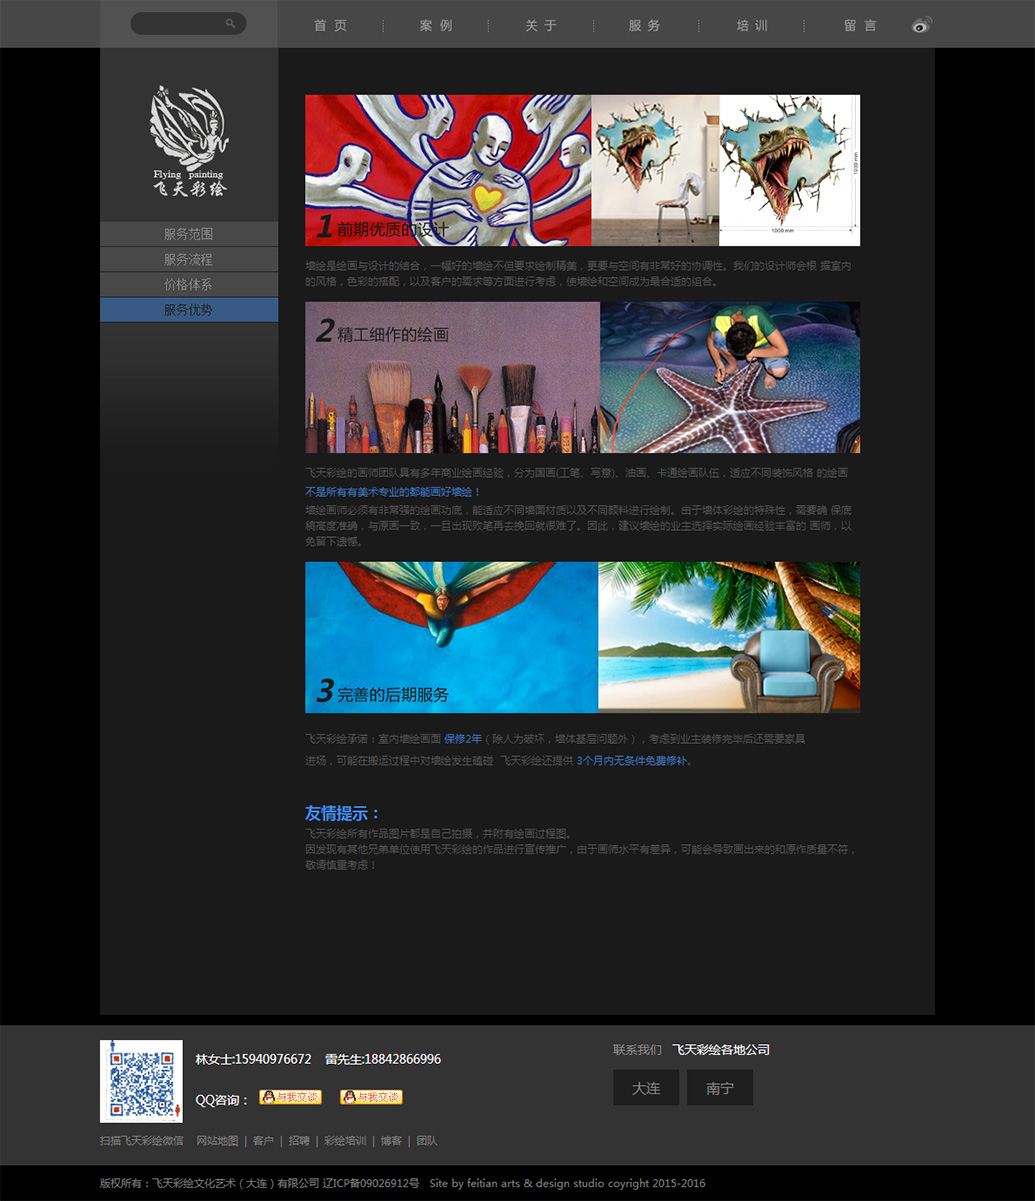
Task: Go to 首页 in navigation bar
Action: 331,26
